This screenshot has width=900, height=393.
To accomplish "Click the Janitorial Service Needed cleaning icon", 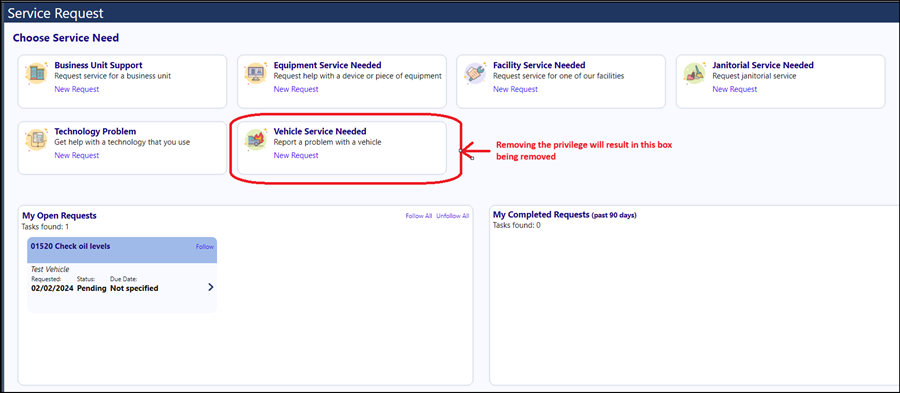I will (x=694, y=73).
